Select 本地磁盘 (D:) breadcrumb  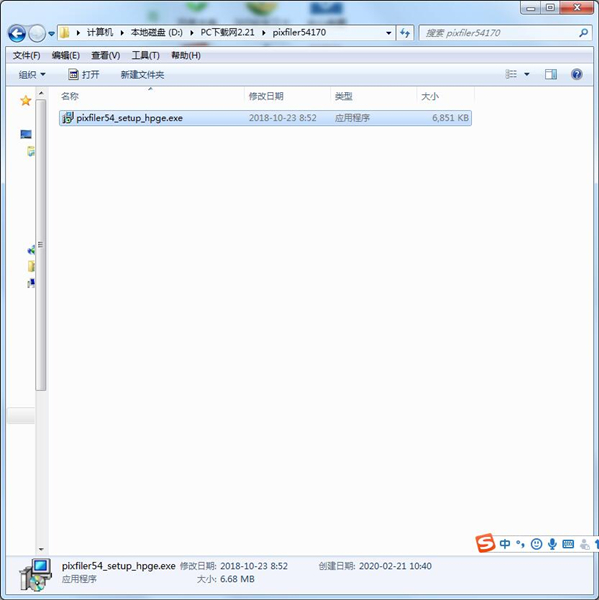157,33
